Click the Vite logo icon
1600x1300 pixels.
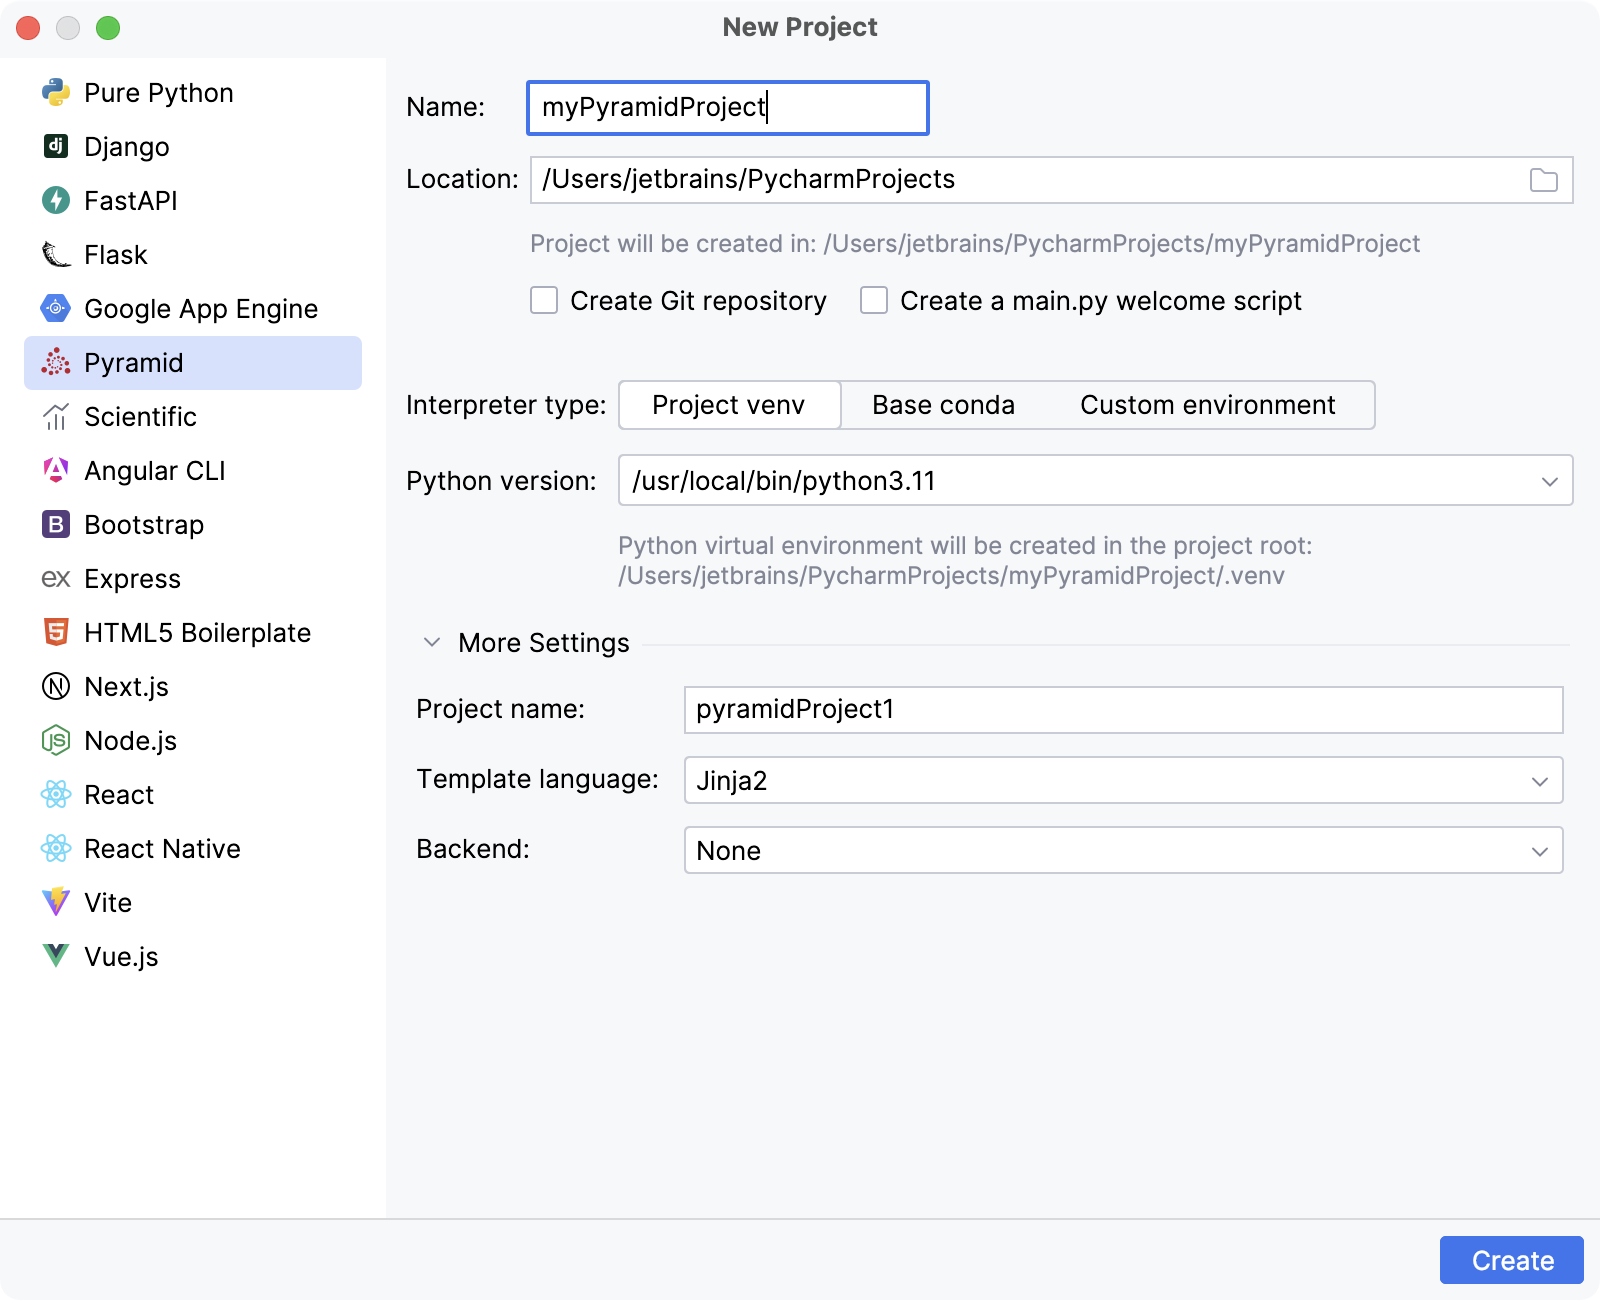(56, 903)
